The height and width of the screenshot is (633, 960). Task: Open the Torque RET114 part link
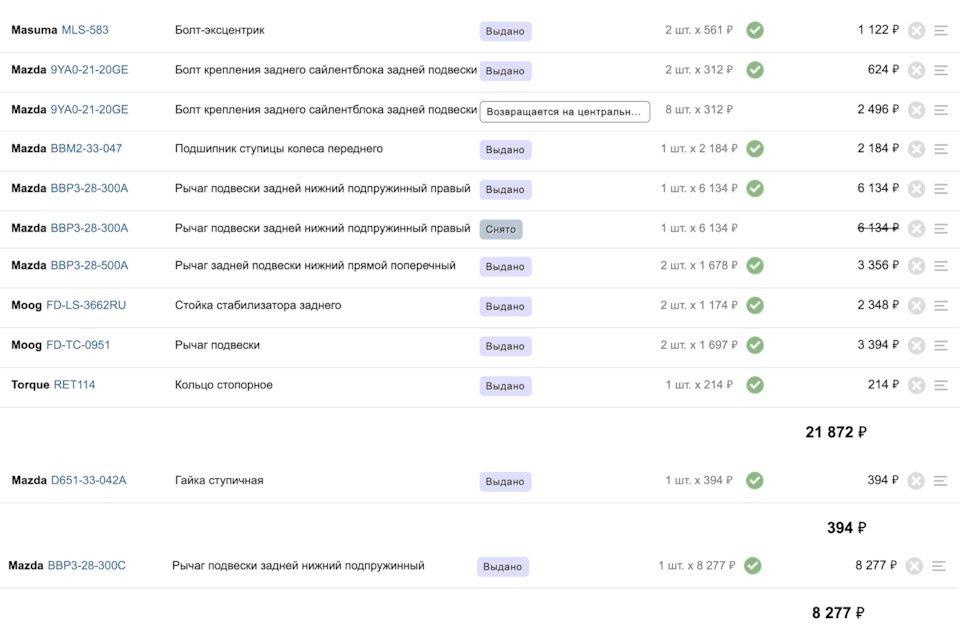(x=75, y=385)
